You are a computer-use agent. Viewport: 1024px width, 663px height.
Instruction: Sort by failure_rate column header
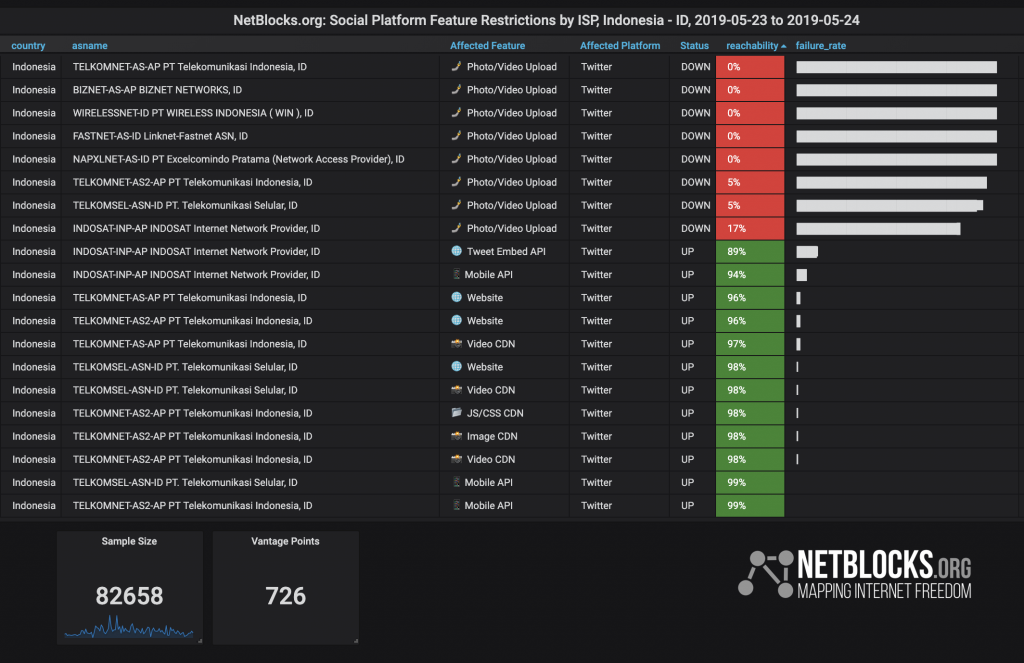coord(820,46)
